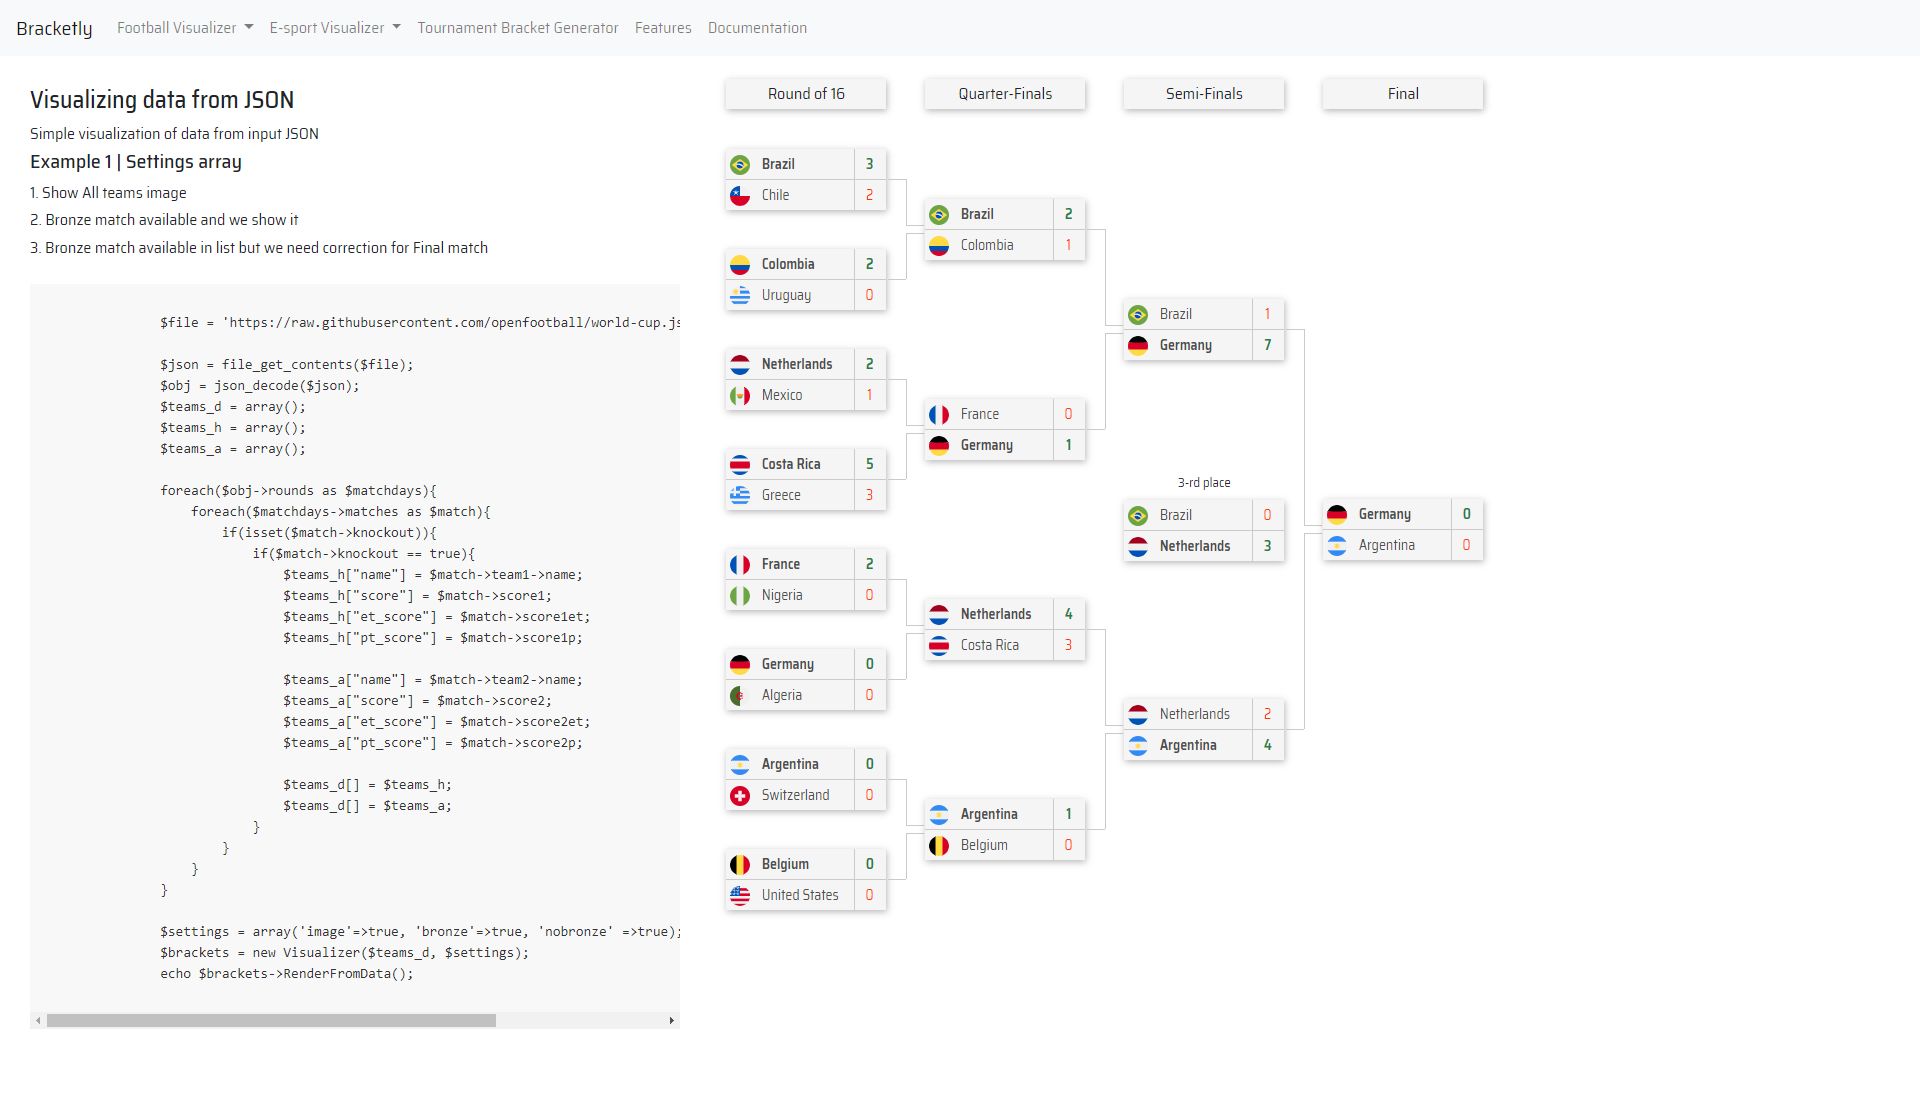
Task: Click the Greece flag icon
Action: [740, 496]
